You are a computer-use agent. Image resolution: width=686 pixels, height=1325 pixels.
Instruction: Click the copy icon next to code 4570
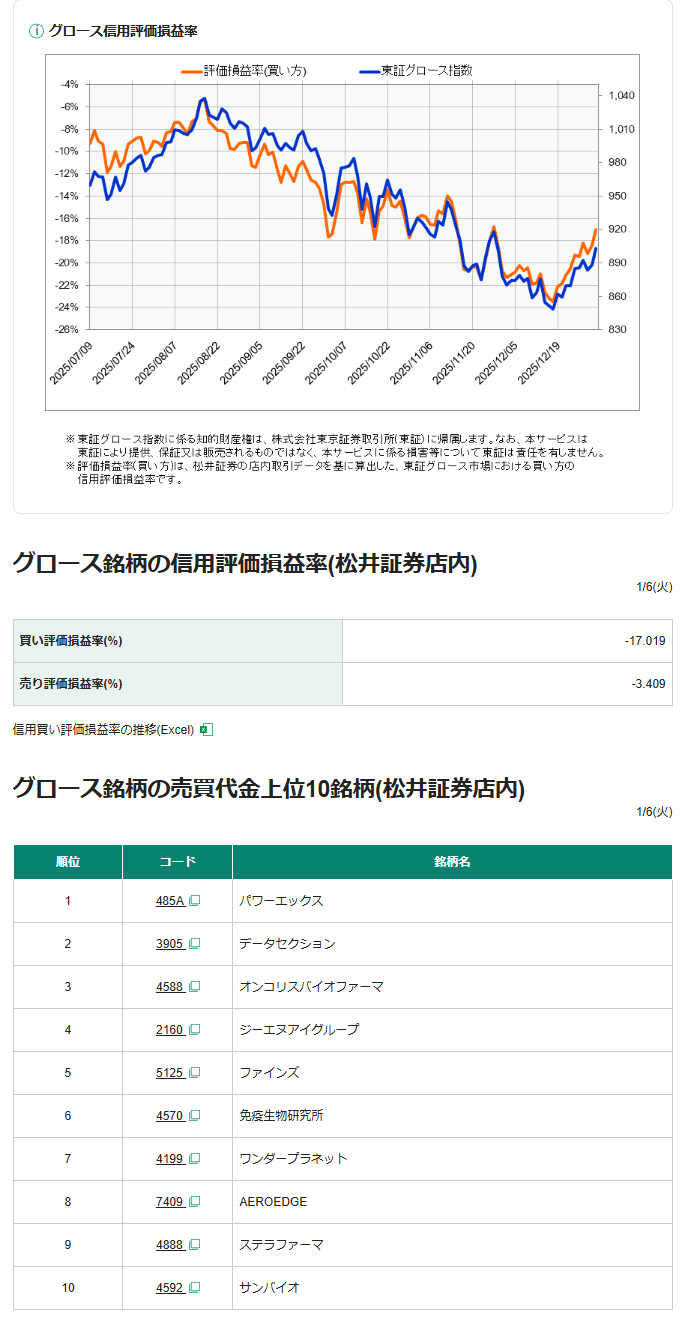195,1116
